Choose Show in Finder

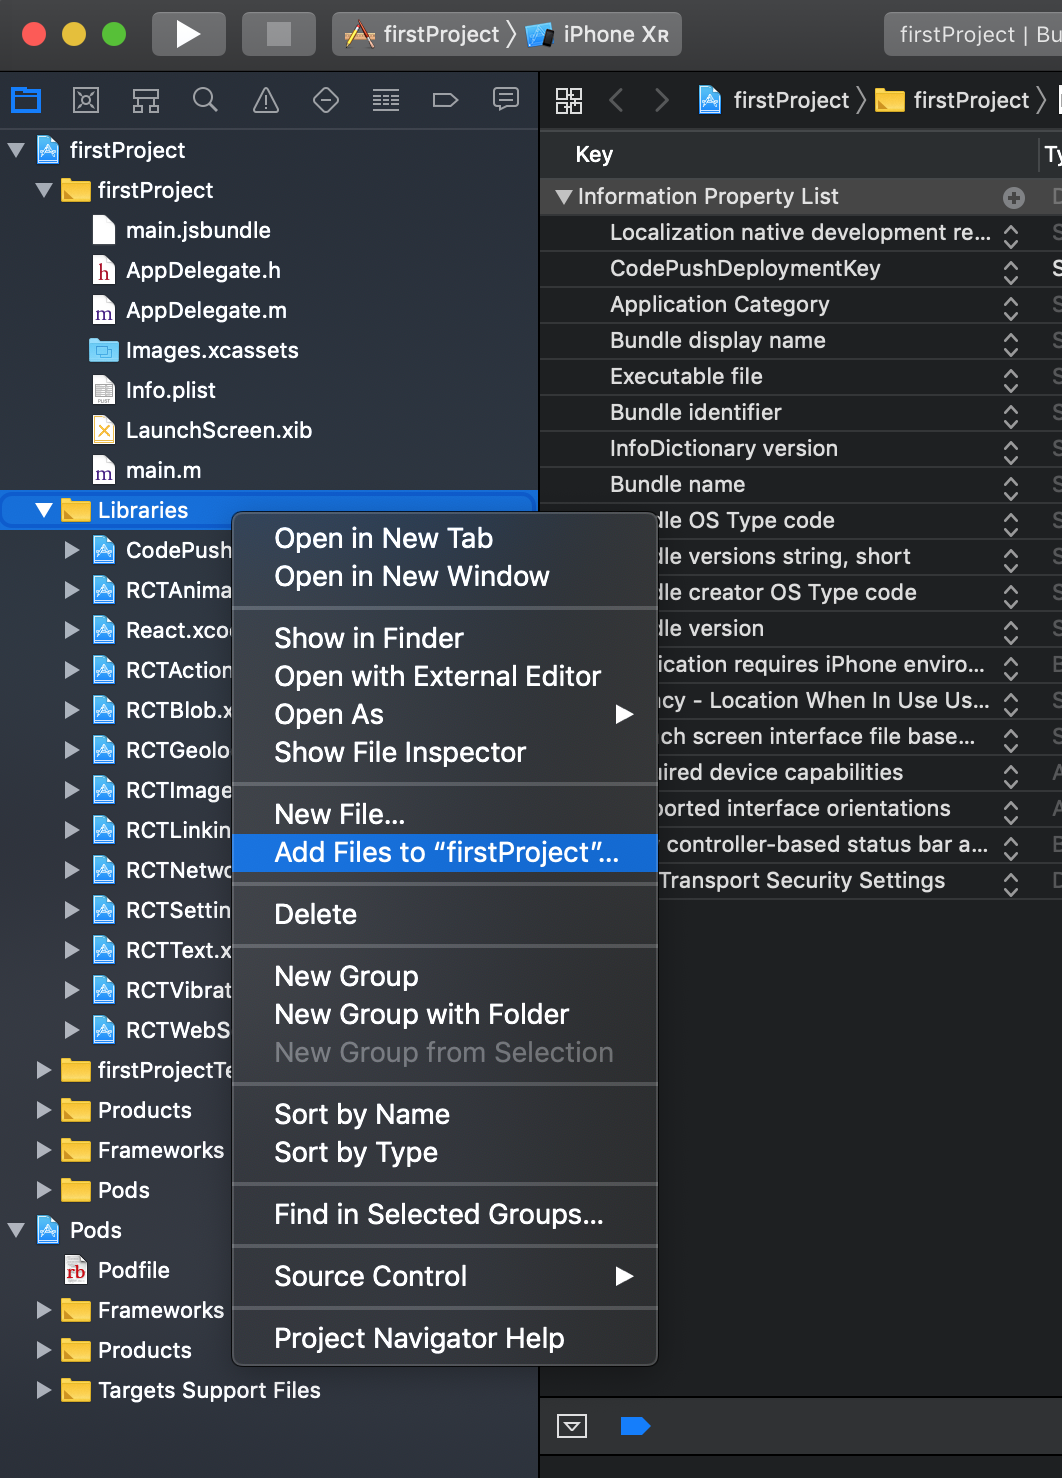click(x=445, y=638)
